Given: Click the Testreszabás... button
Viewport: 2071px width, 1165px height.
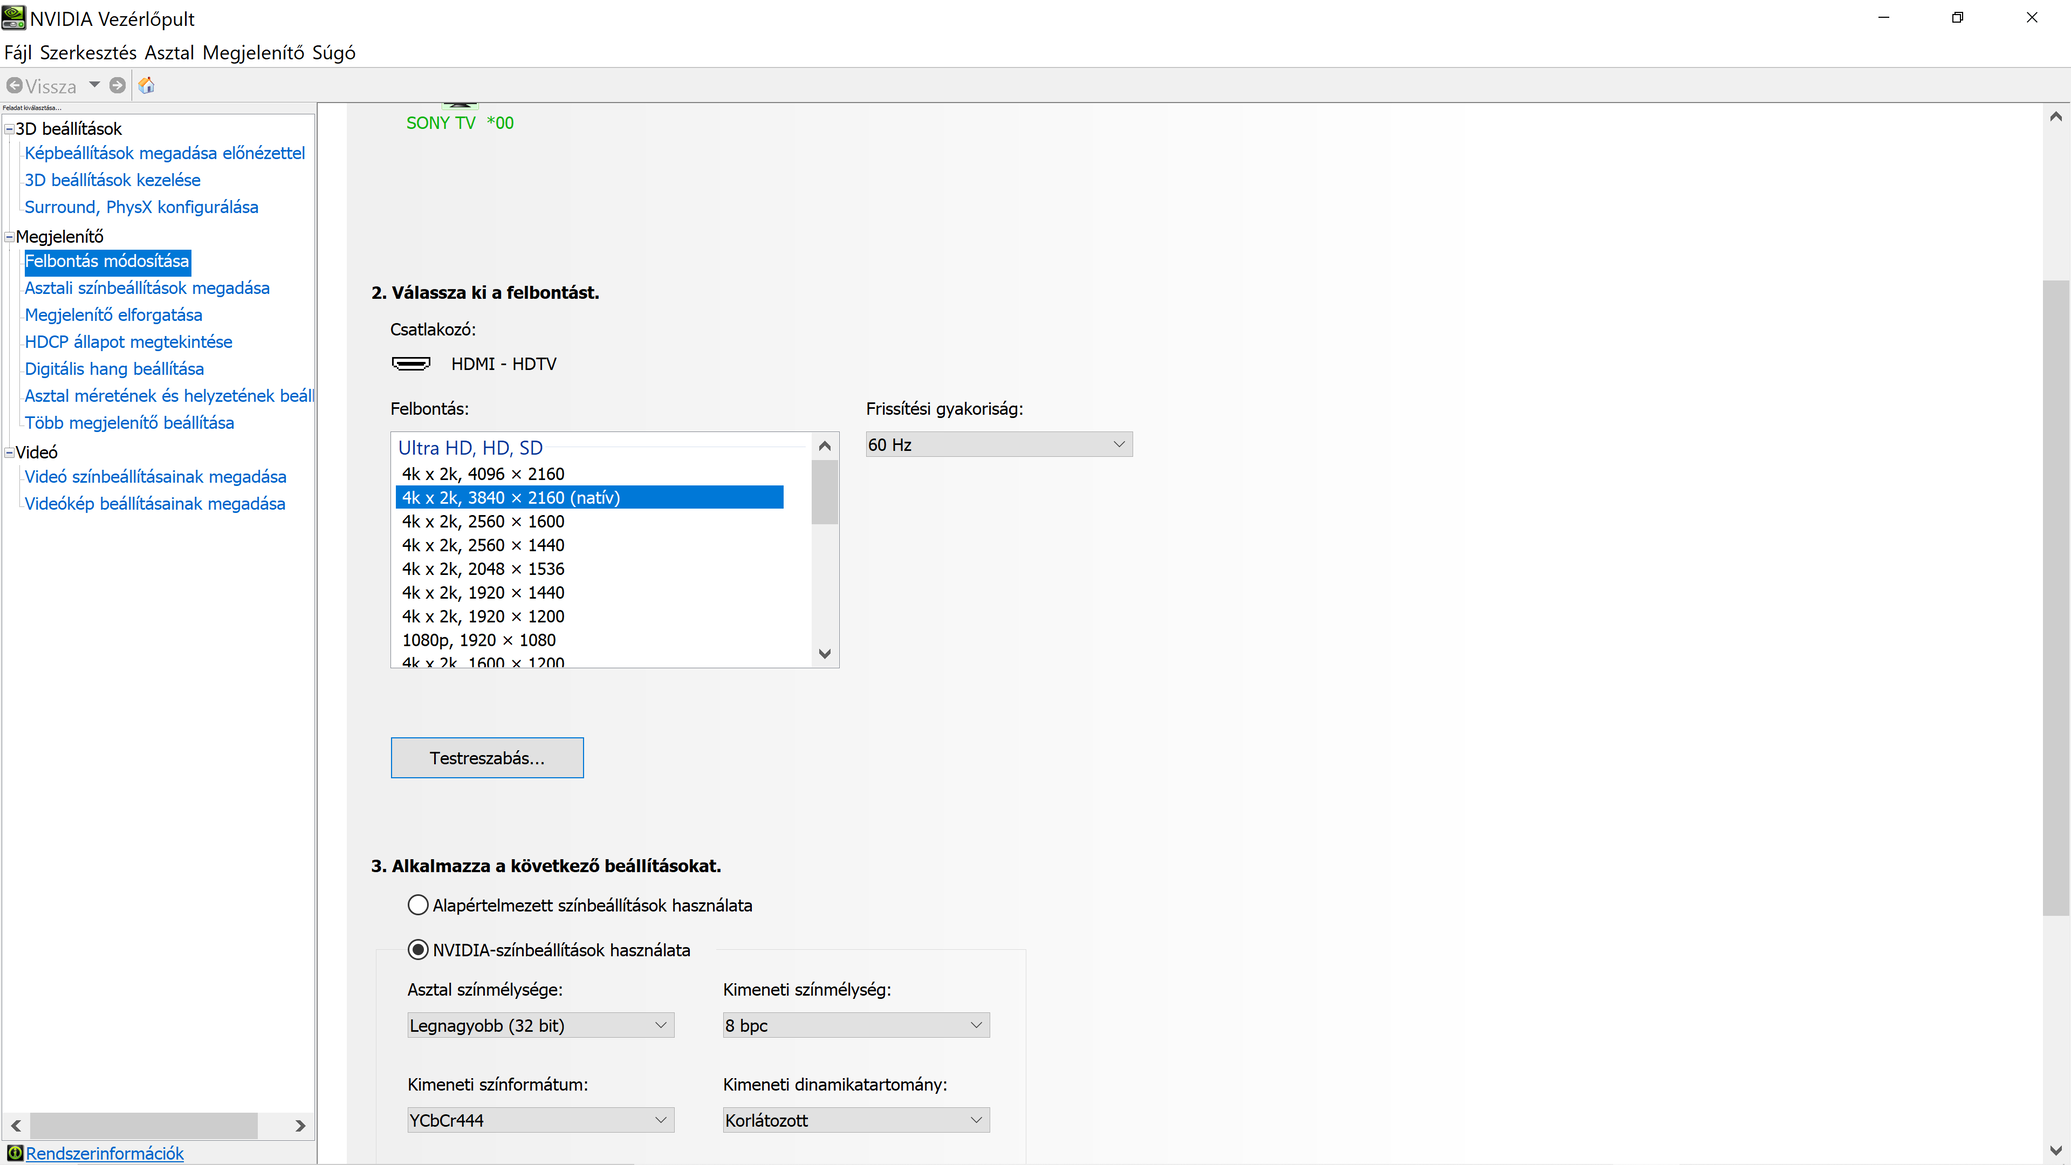Looking at the screenshot, I should click(x=487, y=758).
